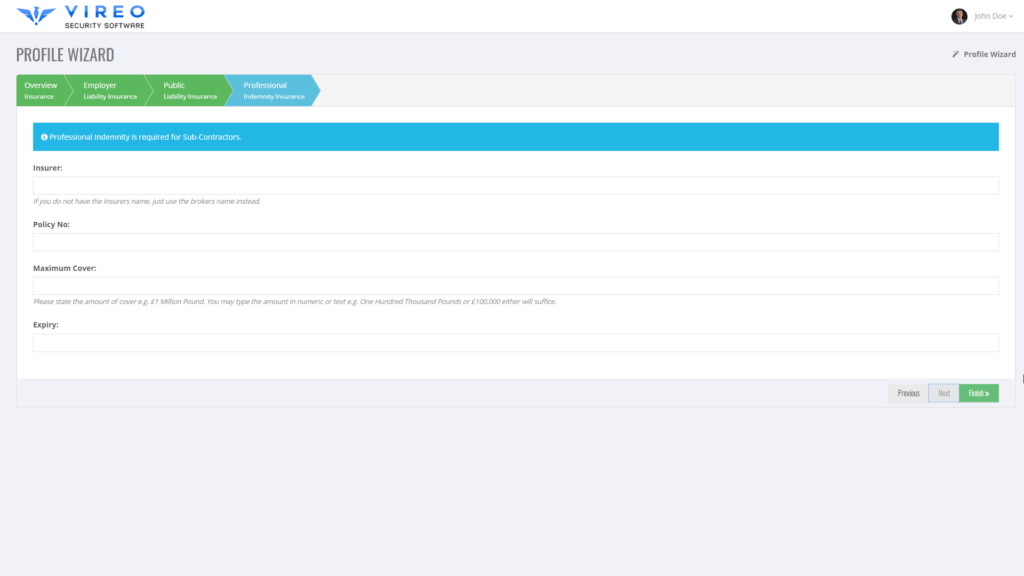The height and width of the screenshot is (576, 1024).
Task: Click the Expiry date field
Action: (516, 342)
